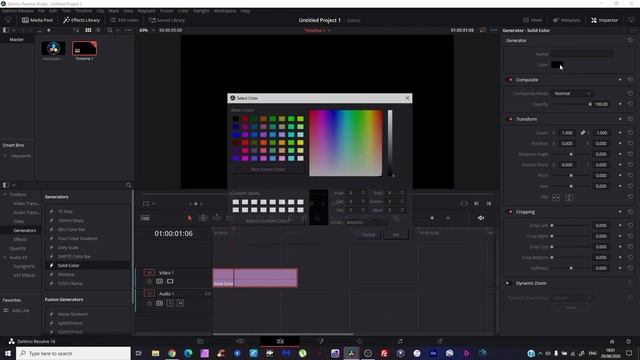Click Add to Custom Colors button
This screenshot has width=640, height=360.
268,221
